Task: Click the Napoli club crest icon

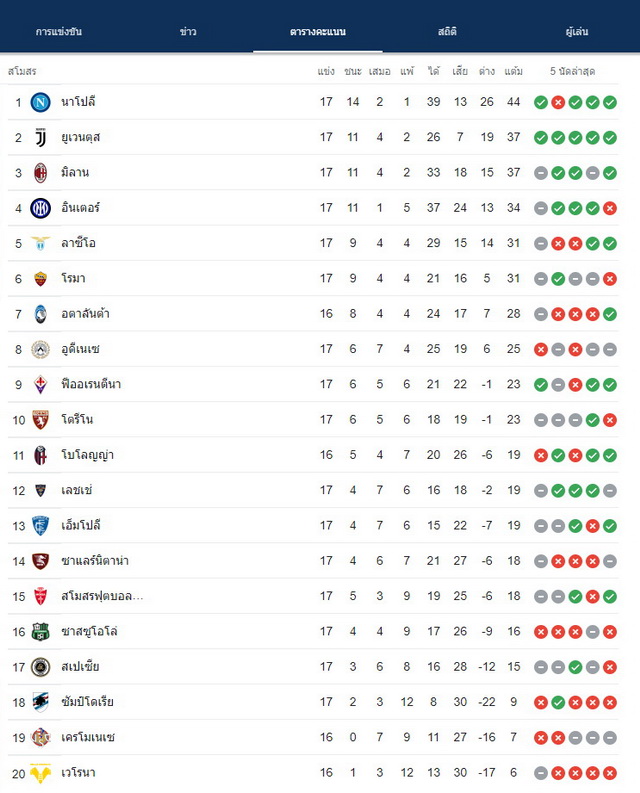Action: 40,102
